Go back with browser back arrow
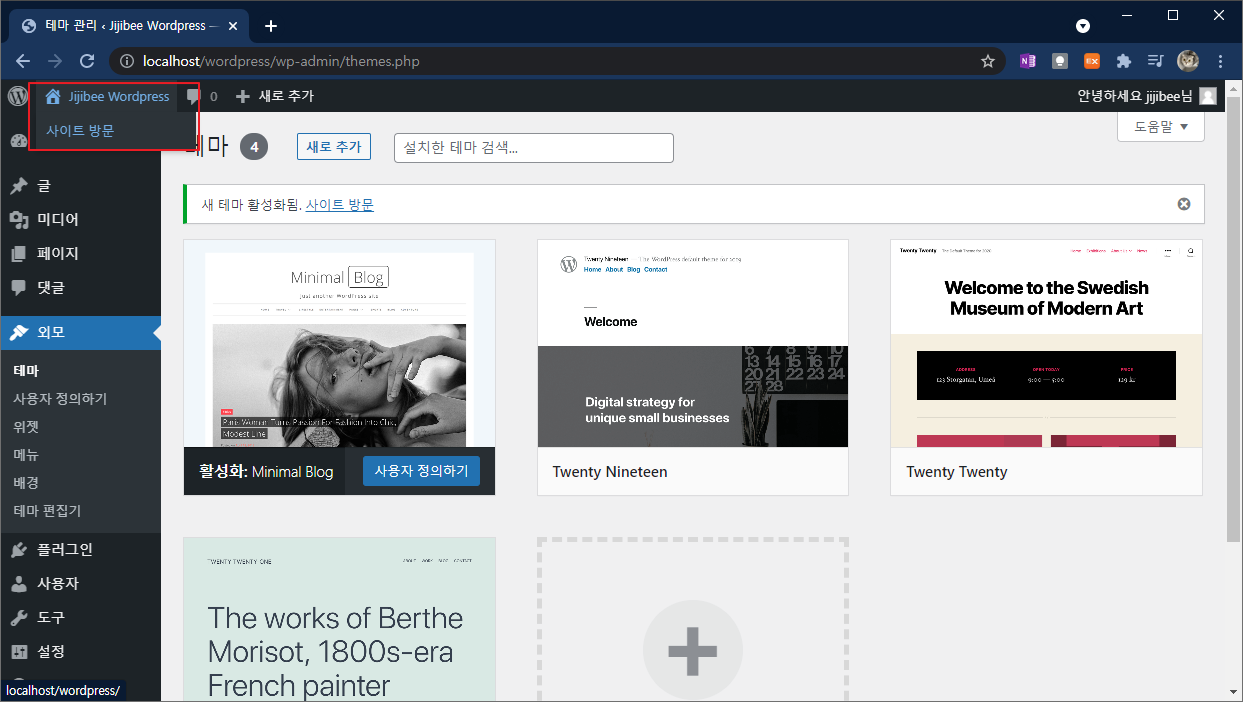 (x=23, y=61)
